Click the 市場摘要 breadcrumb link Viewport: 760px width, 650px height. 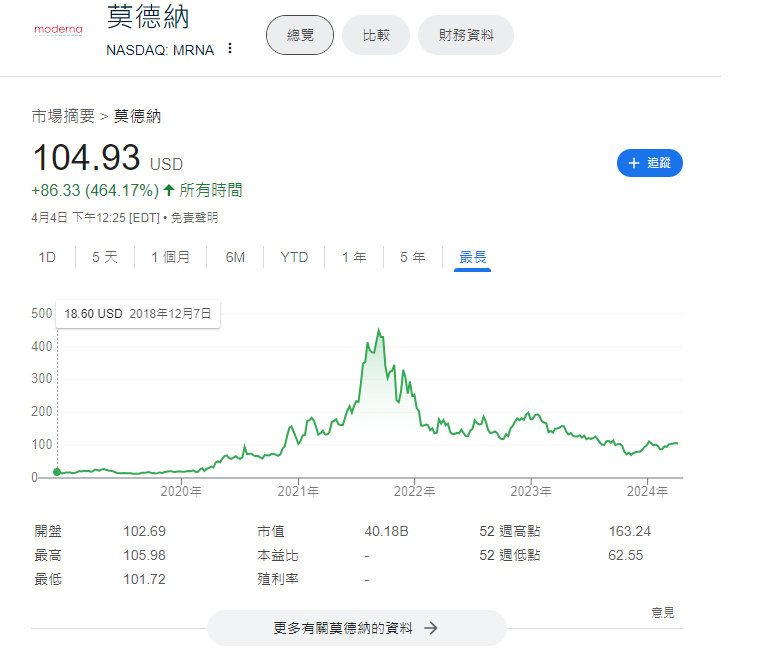pos(63,116)
